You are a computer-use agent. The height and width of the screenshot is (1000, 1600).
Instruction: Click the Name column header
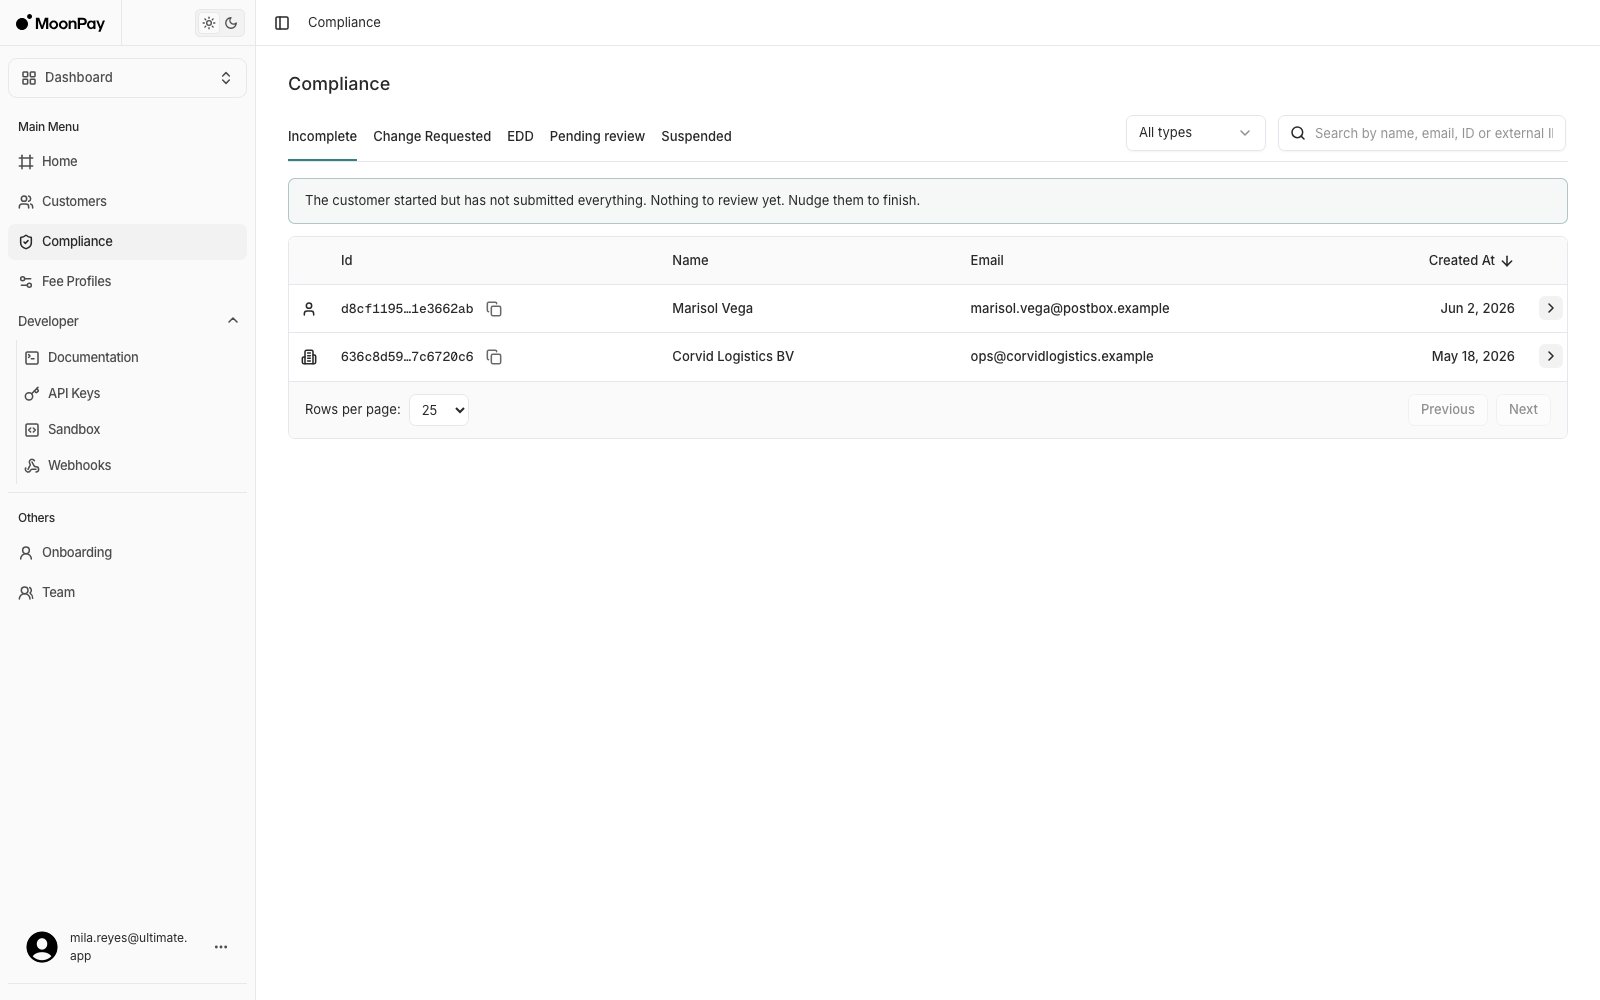point(690,260)
